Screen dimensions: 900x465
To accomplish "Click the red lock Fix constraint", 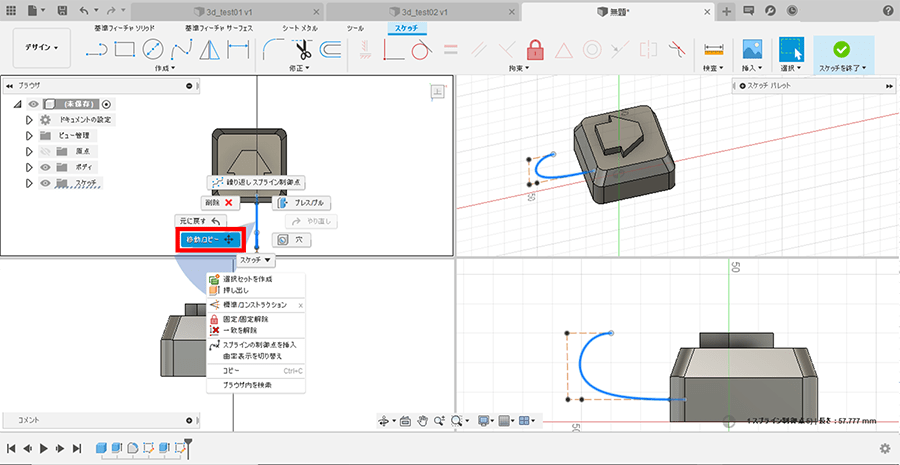I will tap(534, 50).
